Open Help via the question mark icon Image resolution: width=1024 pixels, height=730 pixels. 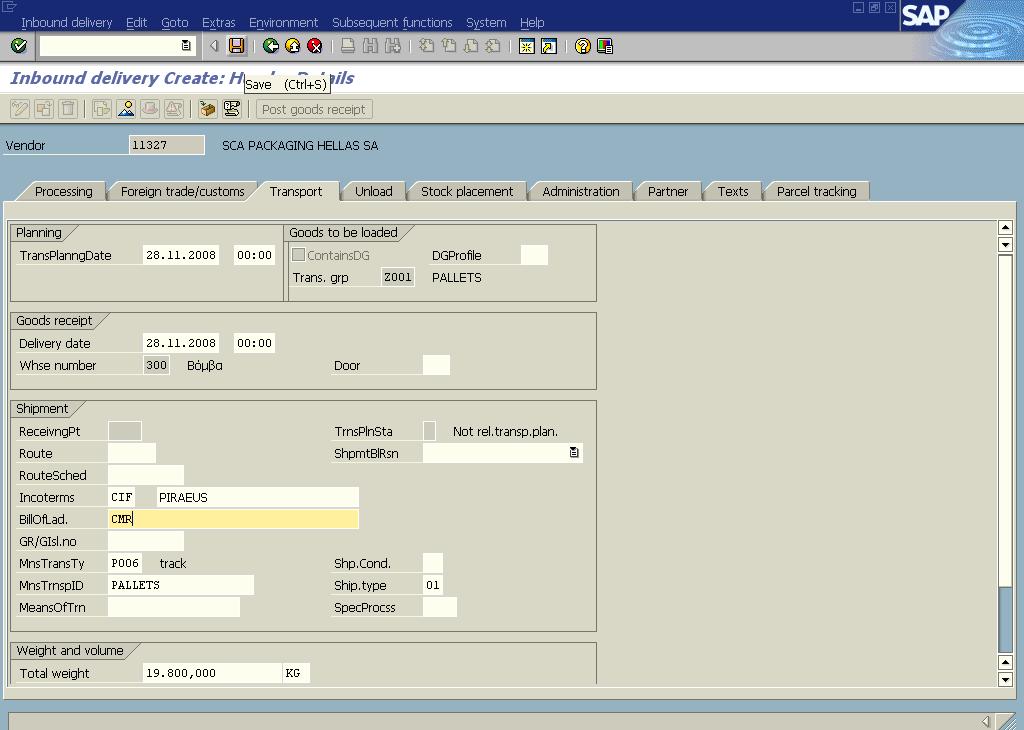pyautogui.click(x=583, y=46)
